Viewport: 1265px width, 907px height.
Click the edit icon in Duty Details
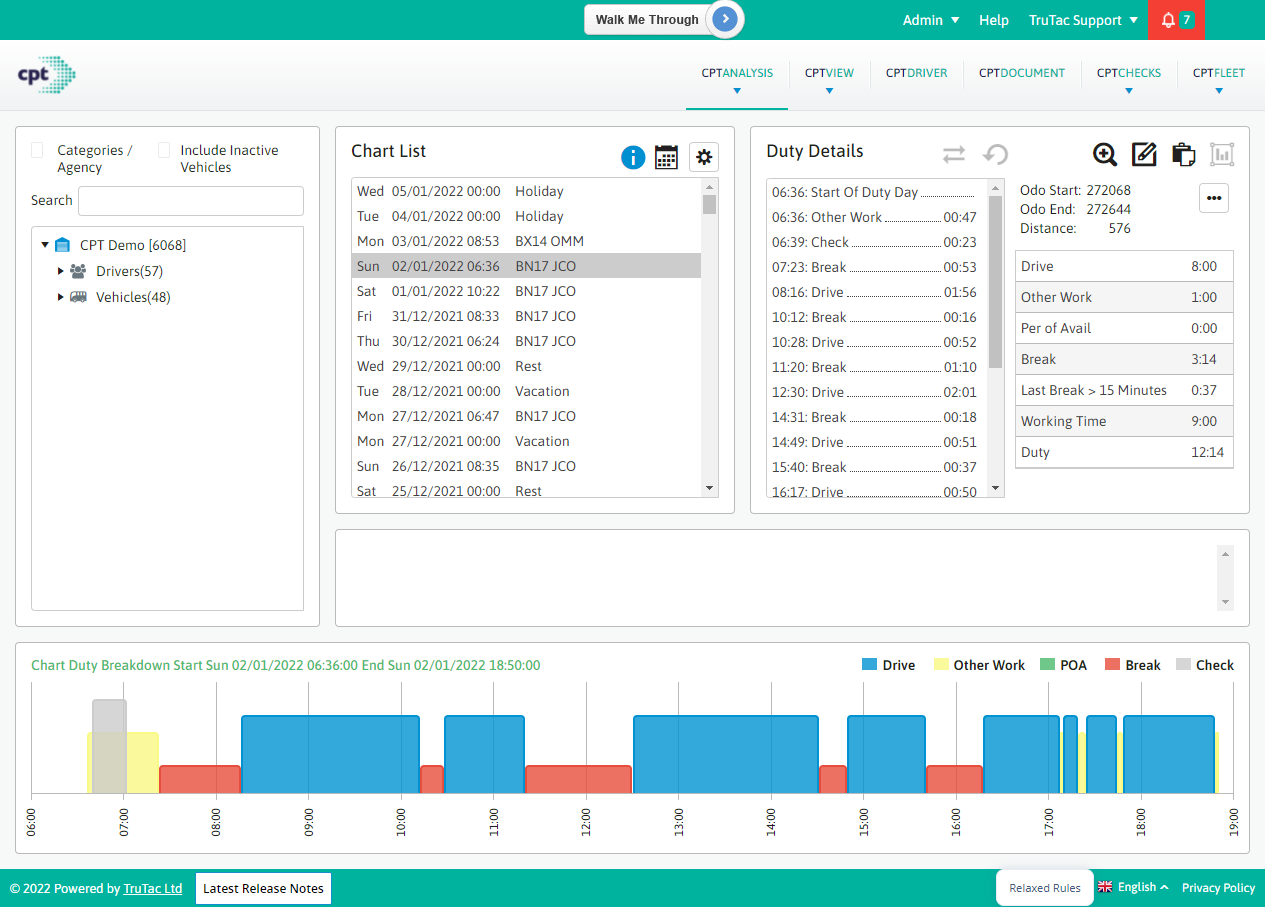1143,154
